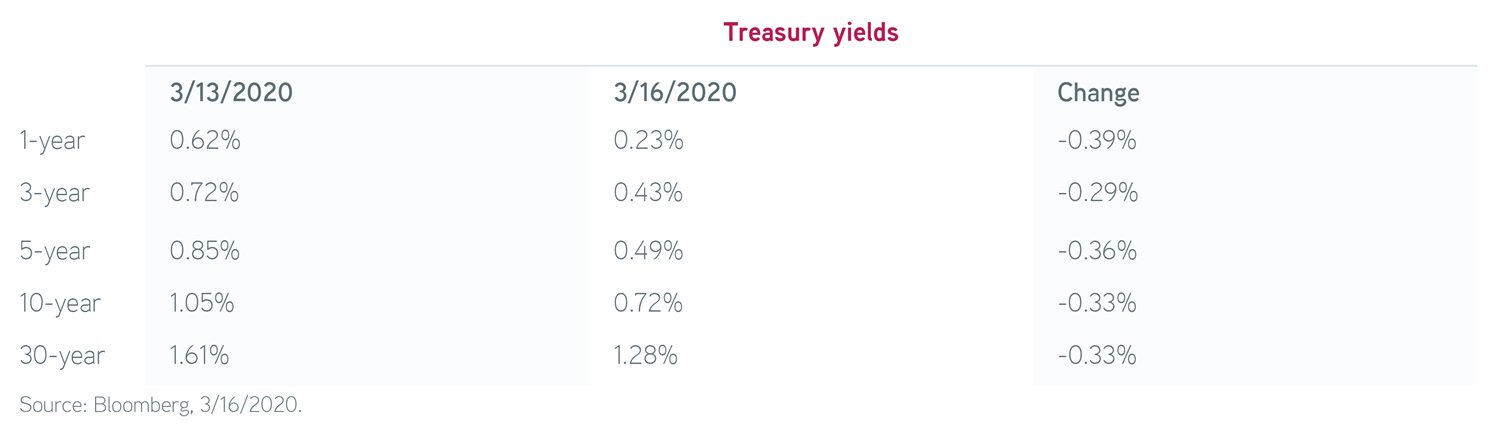Click the 1.05% ten-year yield cell
The height and width of the screenshot is (440, 1500).
click(x=203, y=301)
